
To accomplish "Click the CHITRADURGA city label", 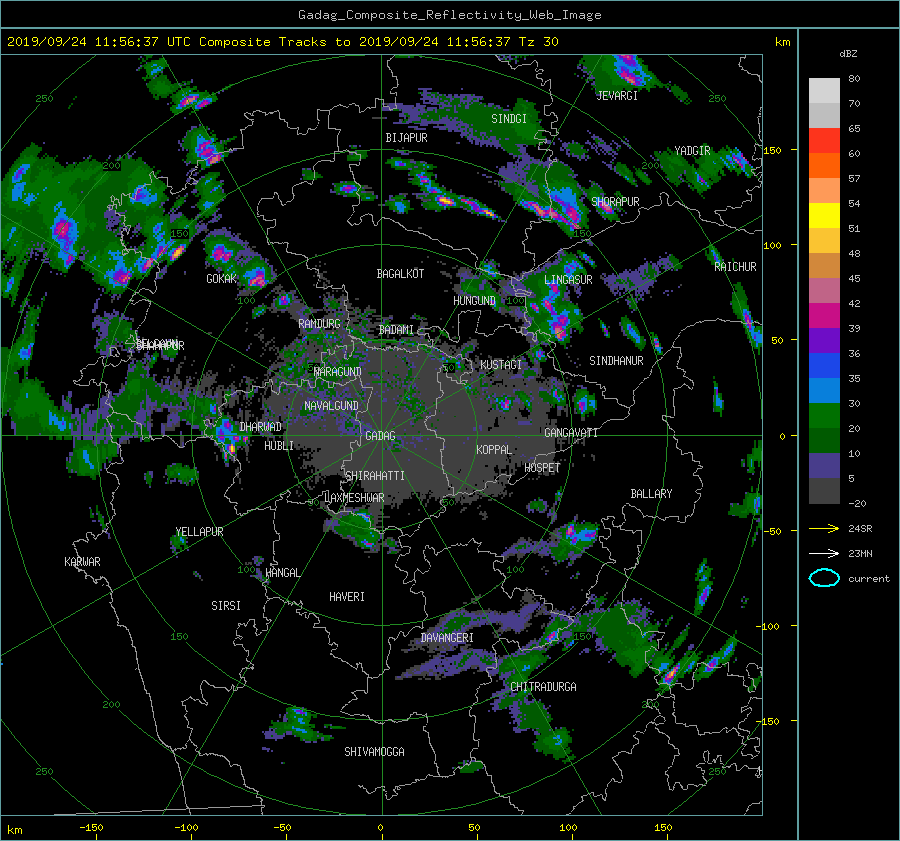I will [543, 687].
